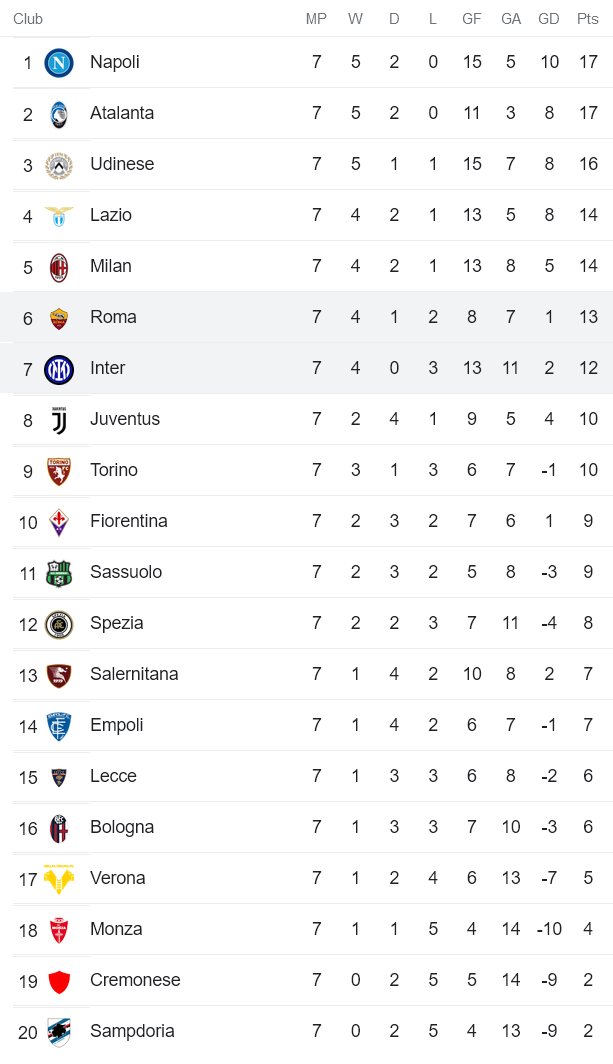Click the Lazio eagle logo

click(x=59, y=216)
